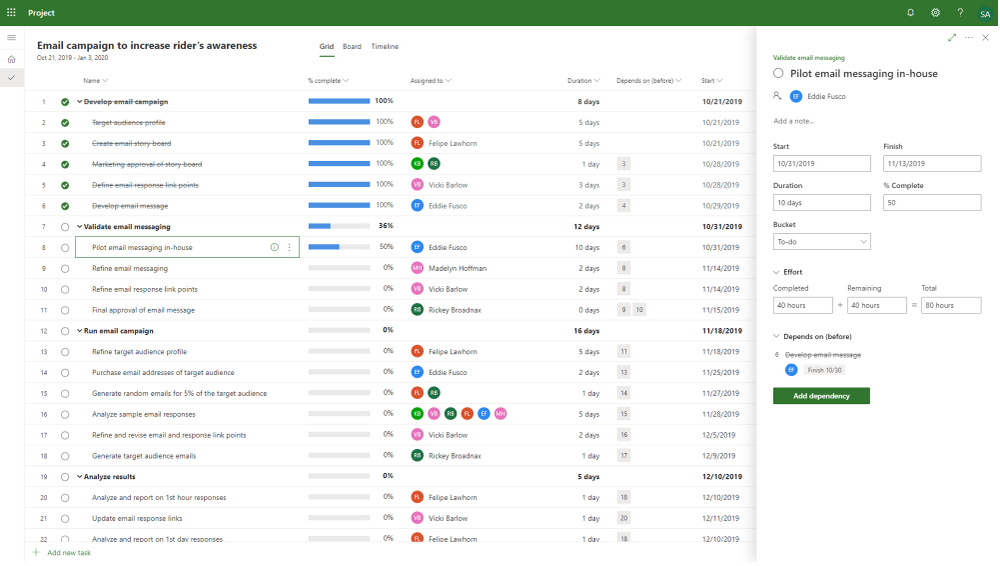Open the info icon on Pilot email messaging row
Image resolution: width=1000 pixels, height=566 pixels.
tap(274, 248)
